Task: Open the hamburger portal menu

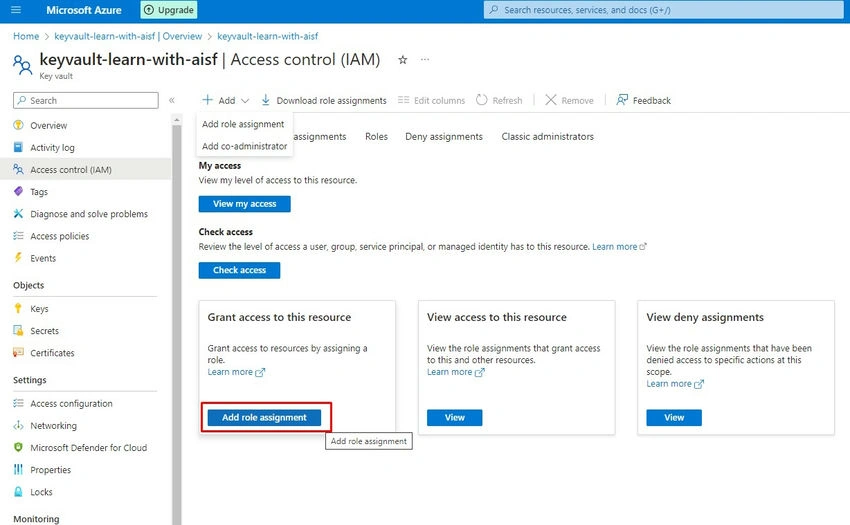Action: 16,10
